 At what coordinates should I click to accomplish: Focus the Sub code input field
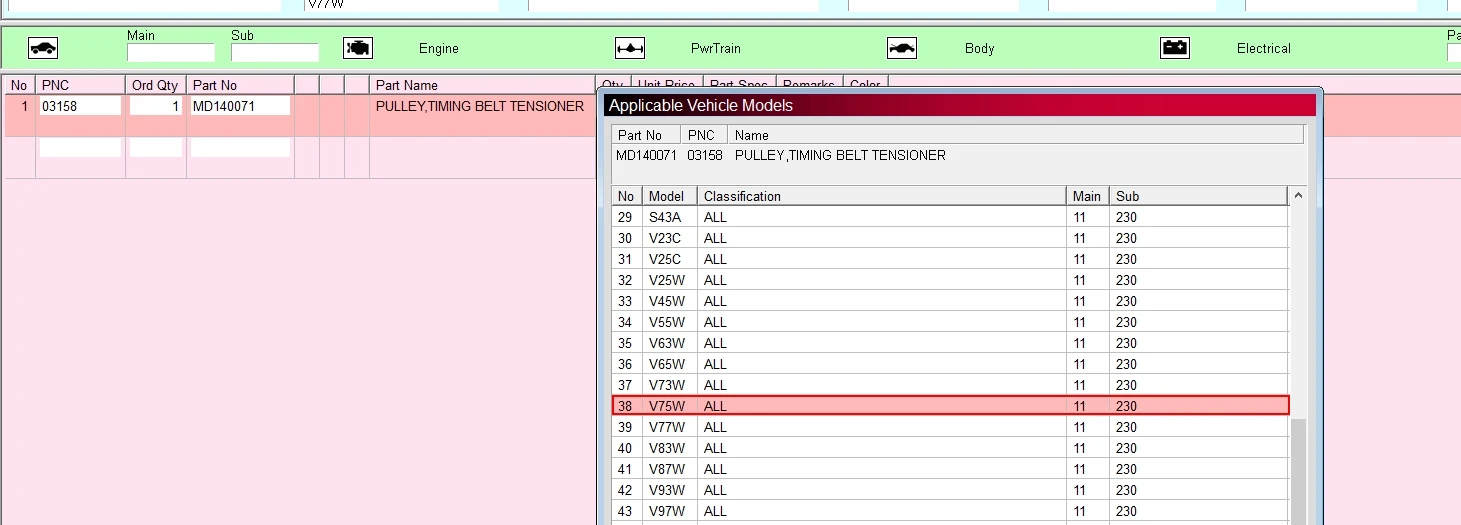click(275, 53)
